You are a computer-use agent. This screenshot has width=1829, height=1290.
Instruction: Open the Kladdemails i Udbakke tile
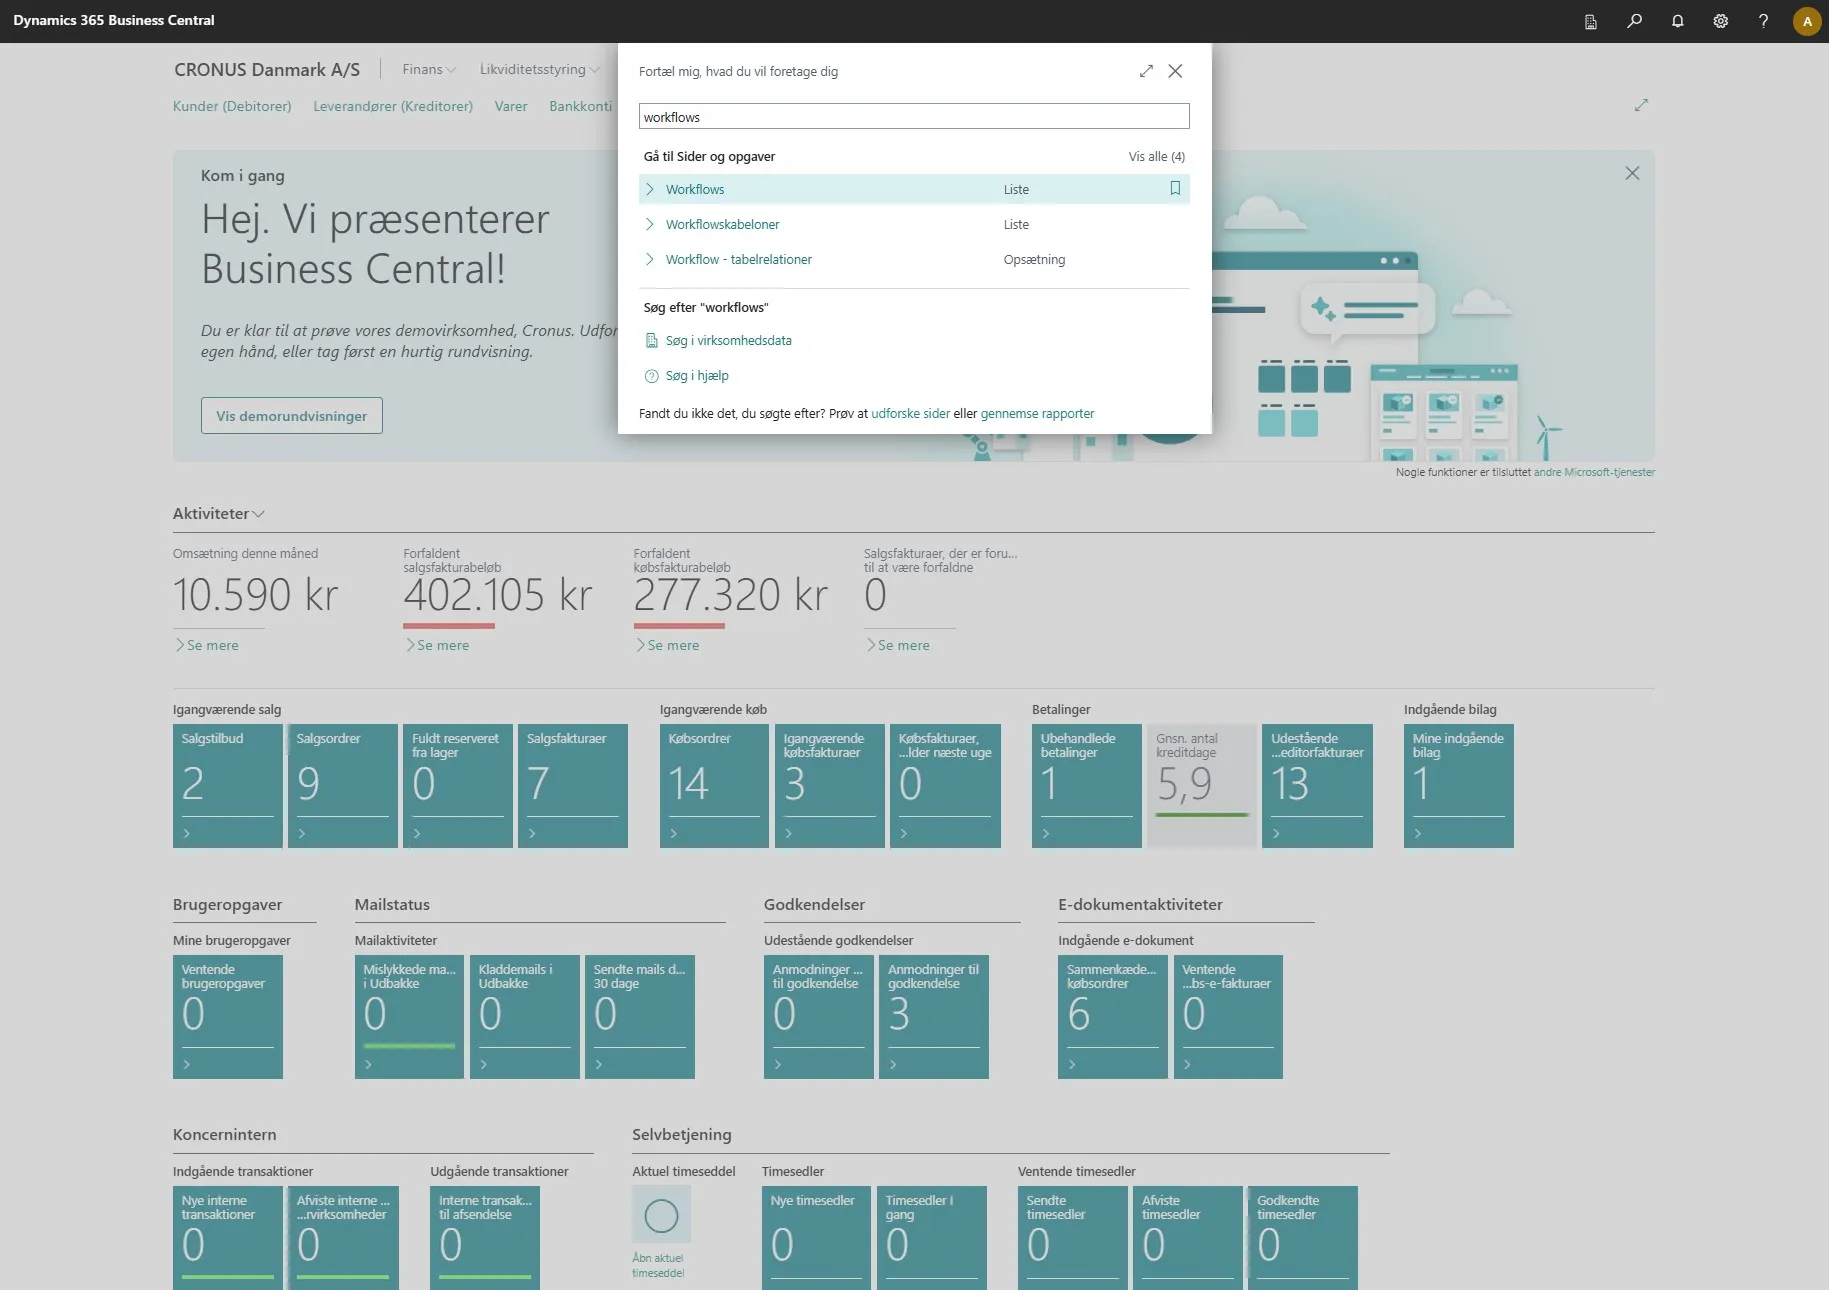[x=525, y=1017]
